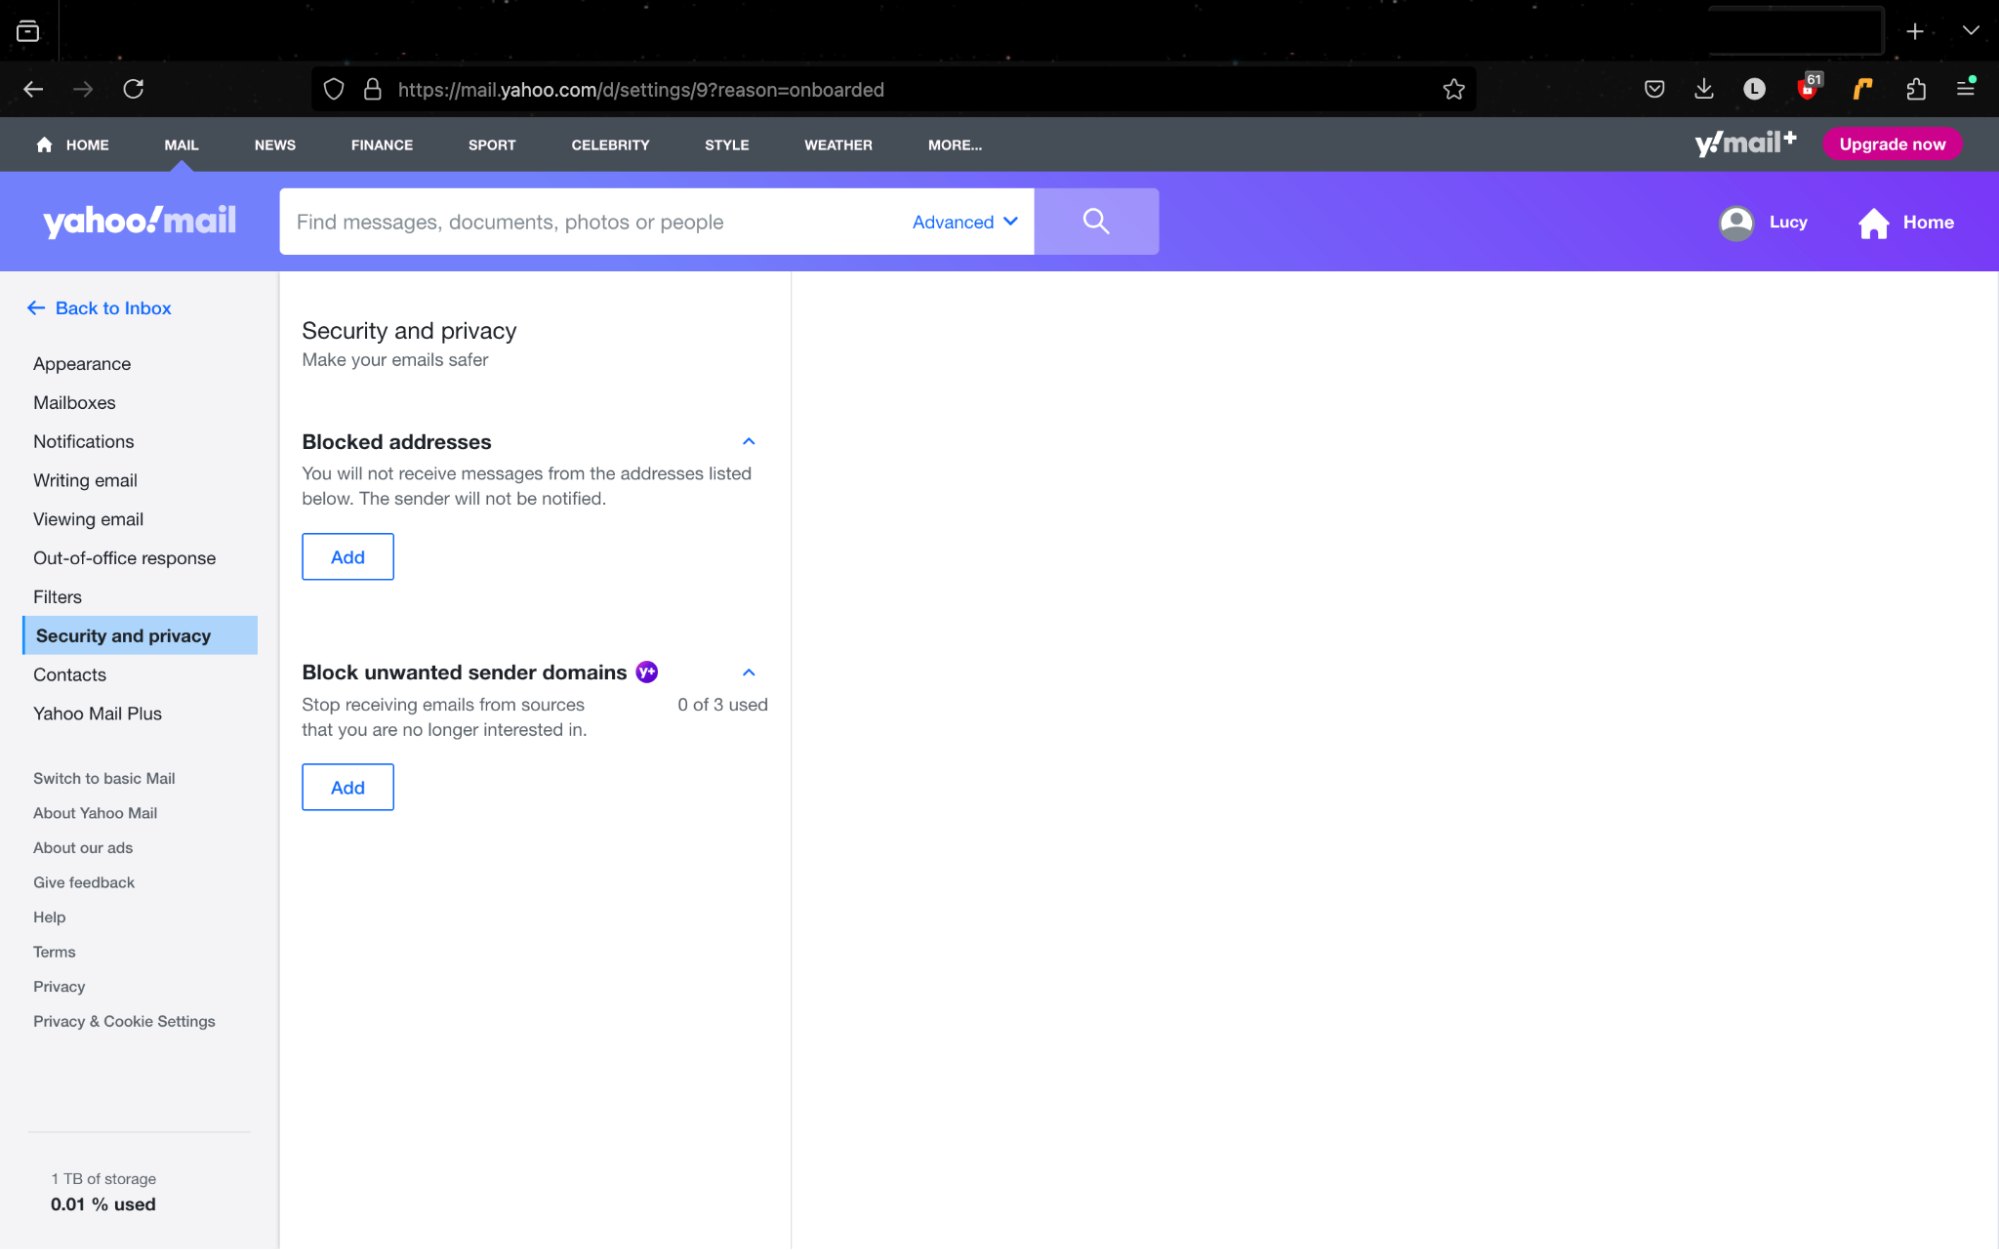Open Notifications settings
1999x1250 pixels.
click(83, 442)
